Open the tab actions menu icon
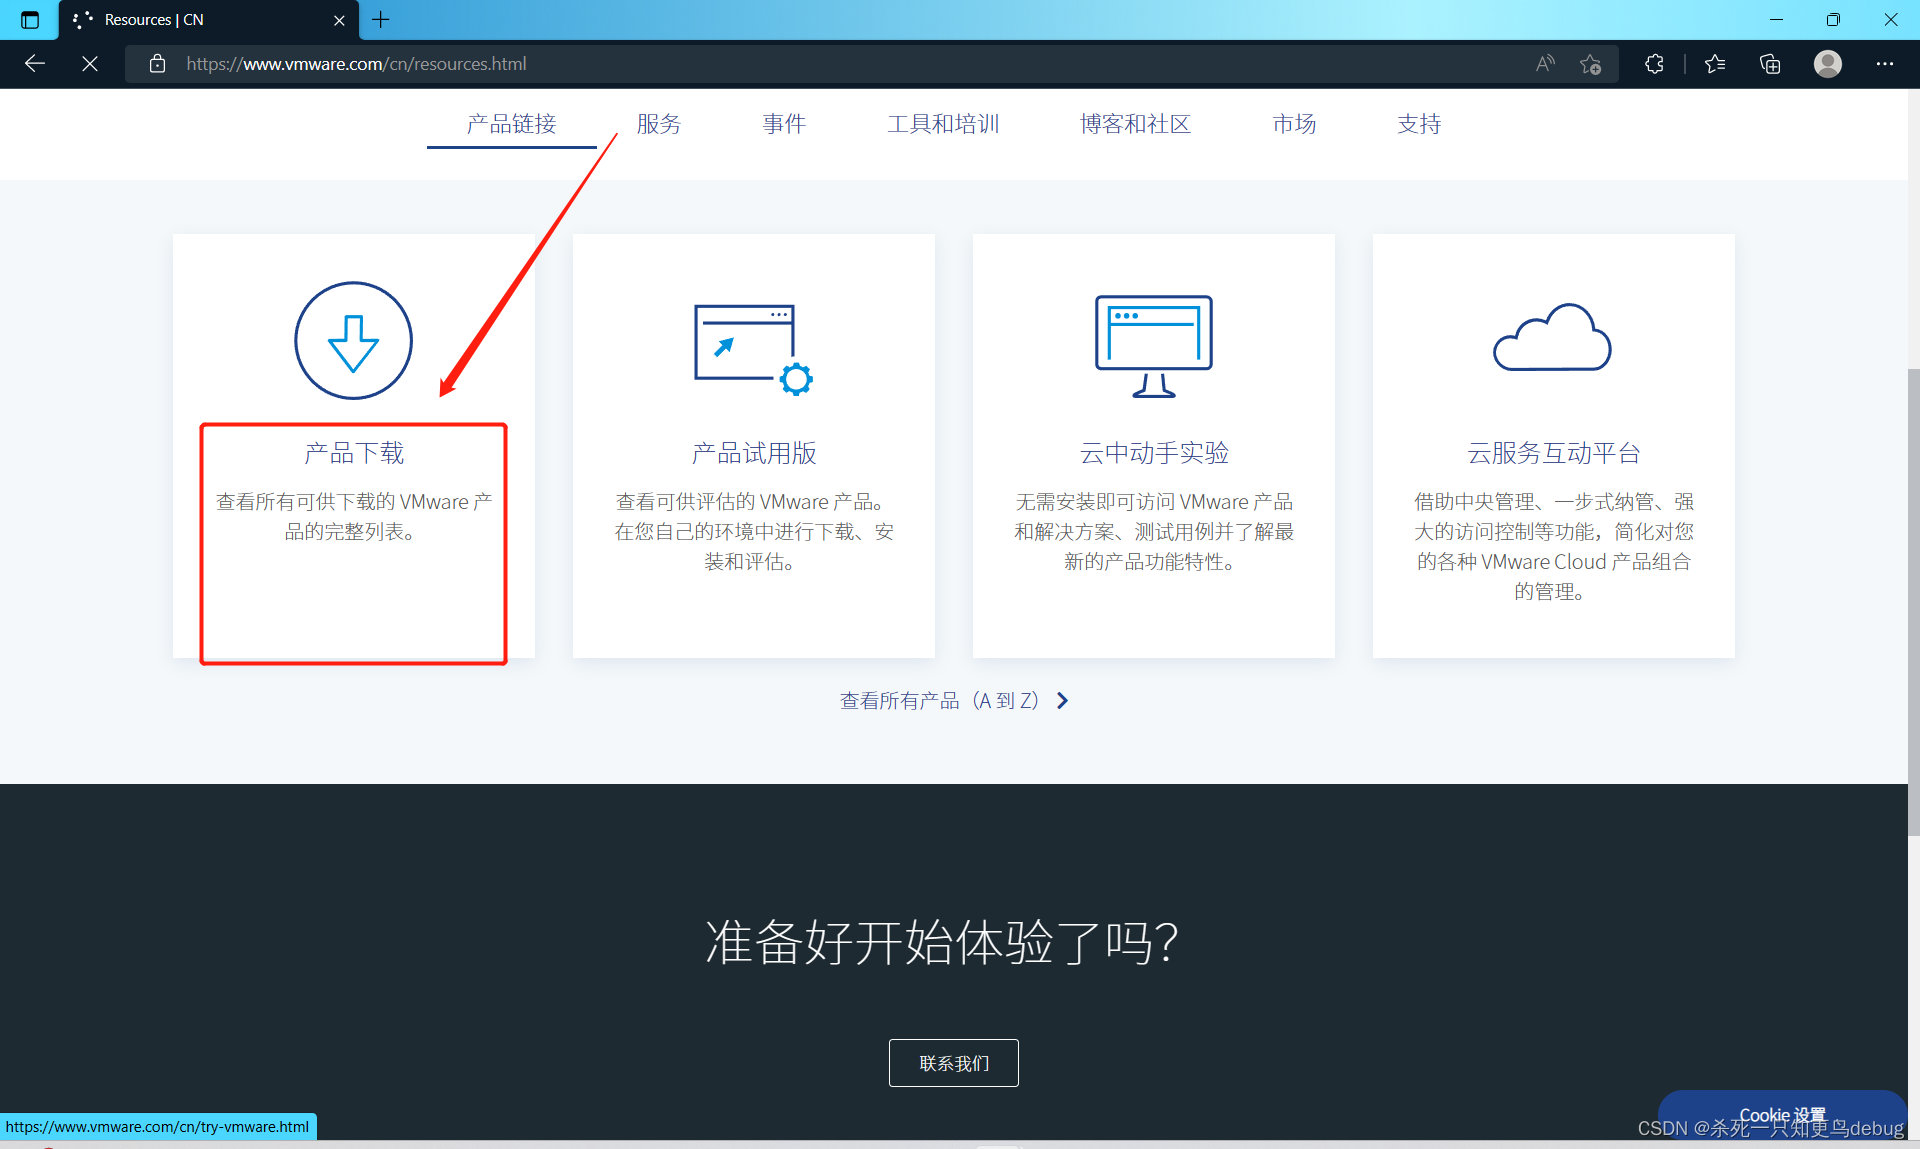1920x1149 pixels. [30, 20]
